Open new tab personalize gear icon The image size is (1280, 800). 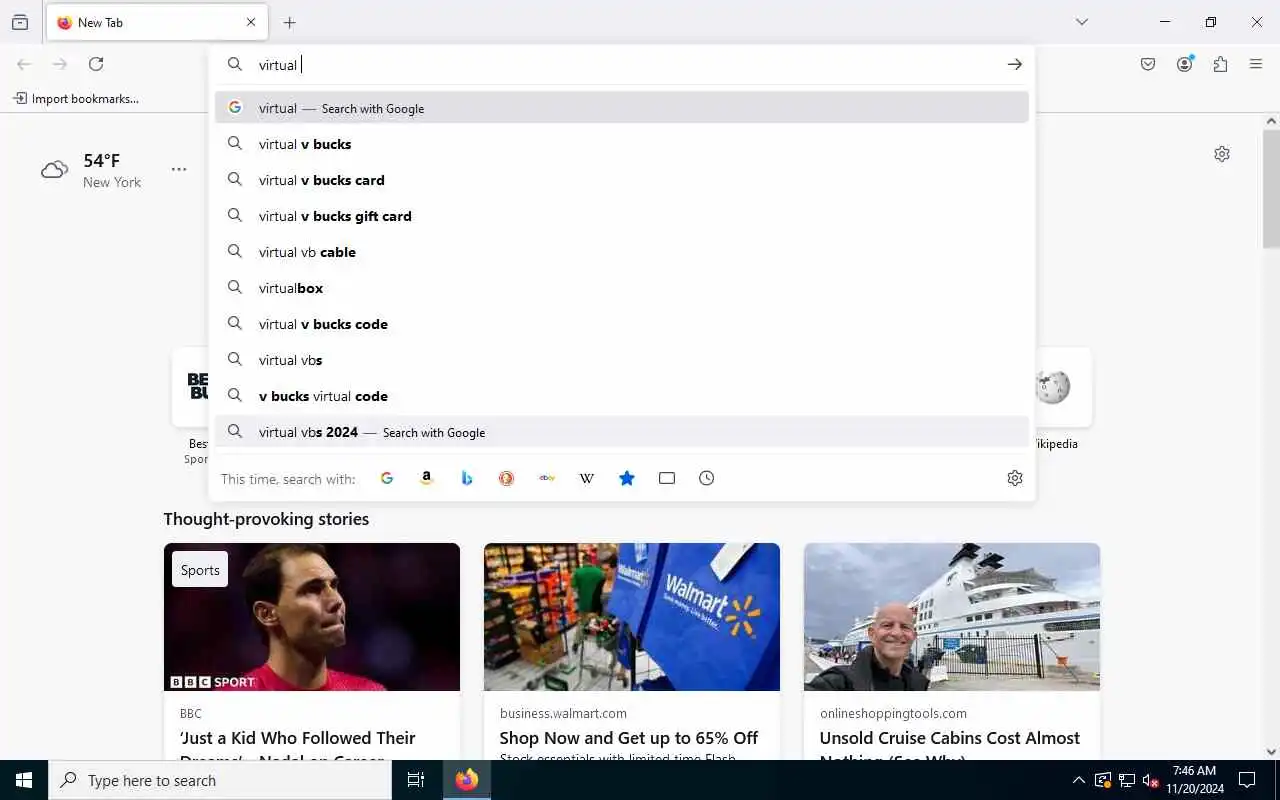pyautogui.click(x=1222, y=154)
